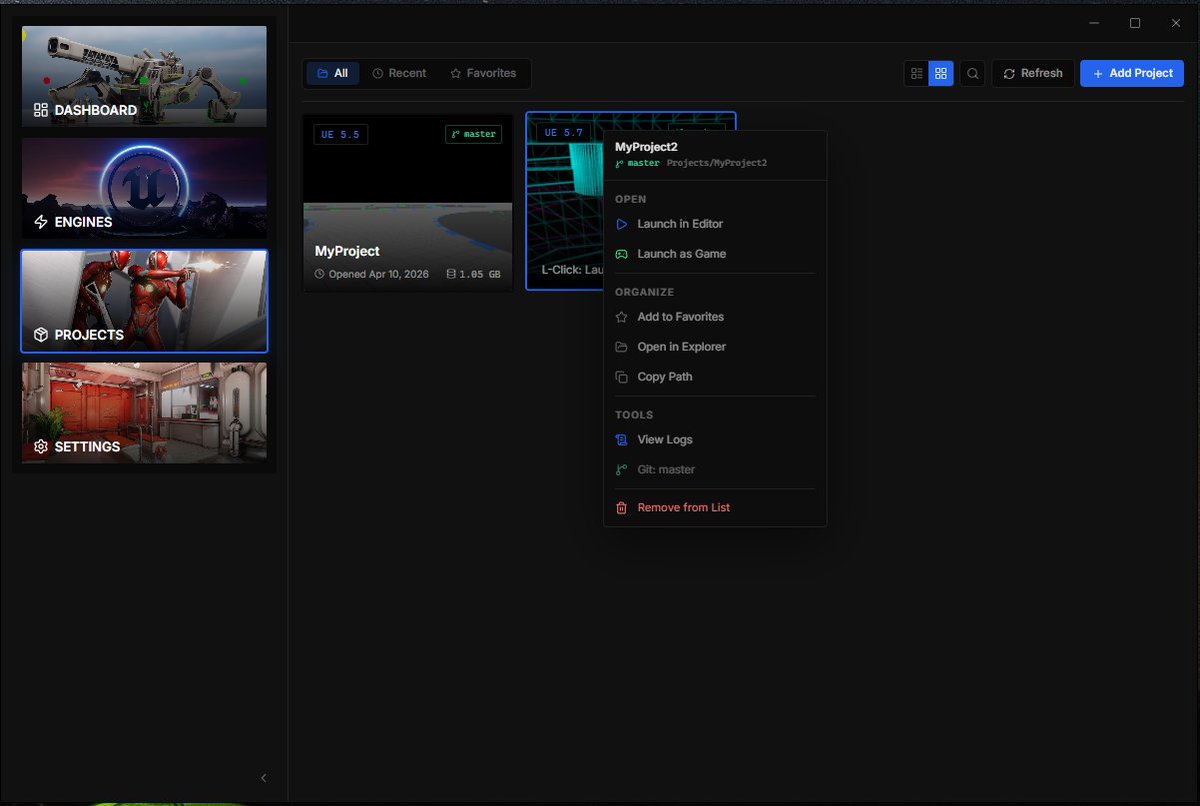Viewport: 1200px width, 806px height.
Task: Choose Add to Favorites
Action: (715, 317)
